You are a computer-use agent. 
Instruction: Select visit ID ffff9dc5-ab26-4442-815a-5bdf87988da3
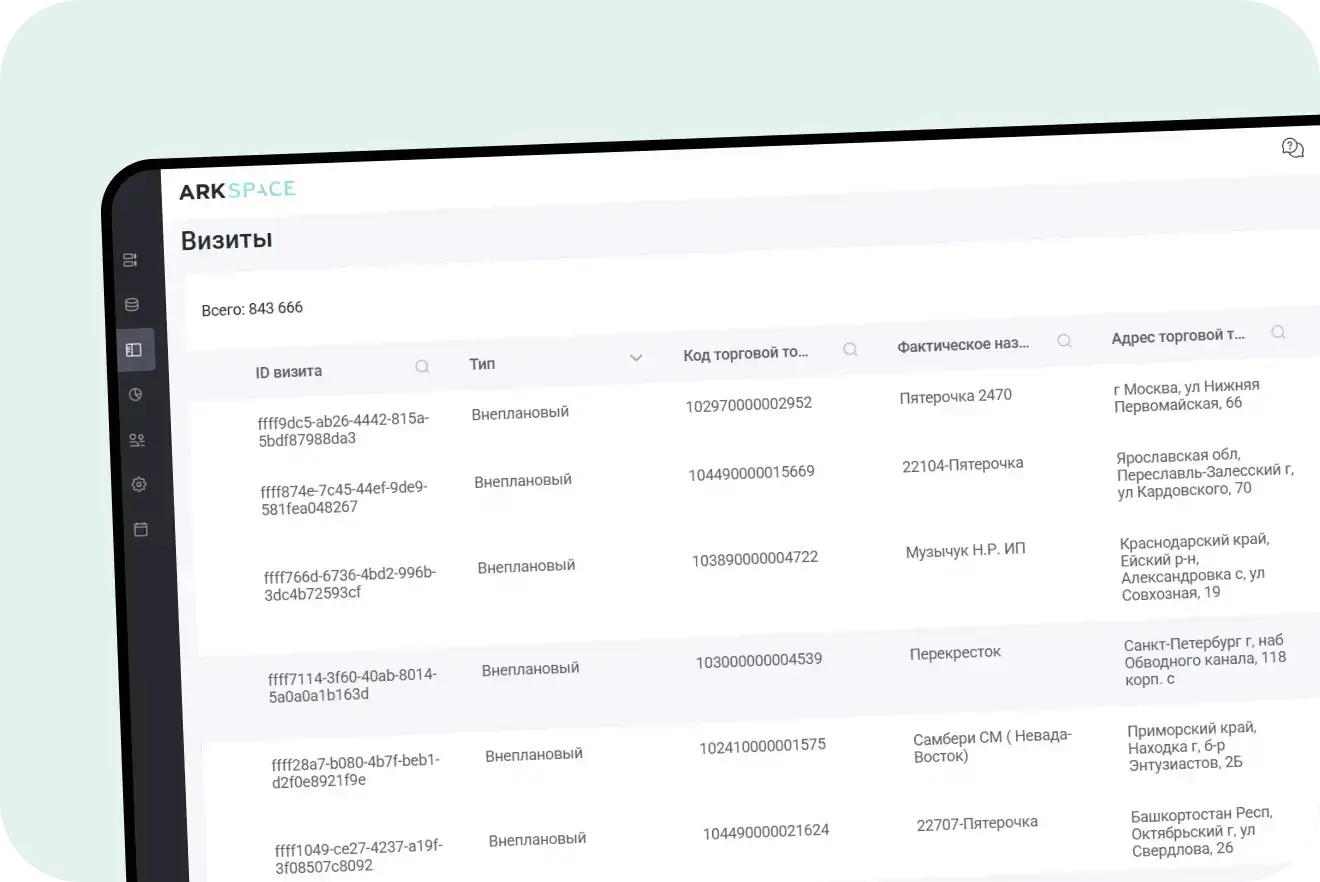point(343,429)
